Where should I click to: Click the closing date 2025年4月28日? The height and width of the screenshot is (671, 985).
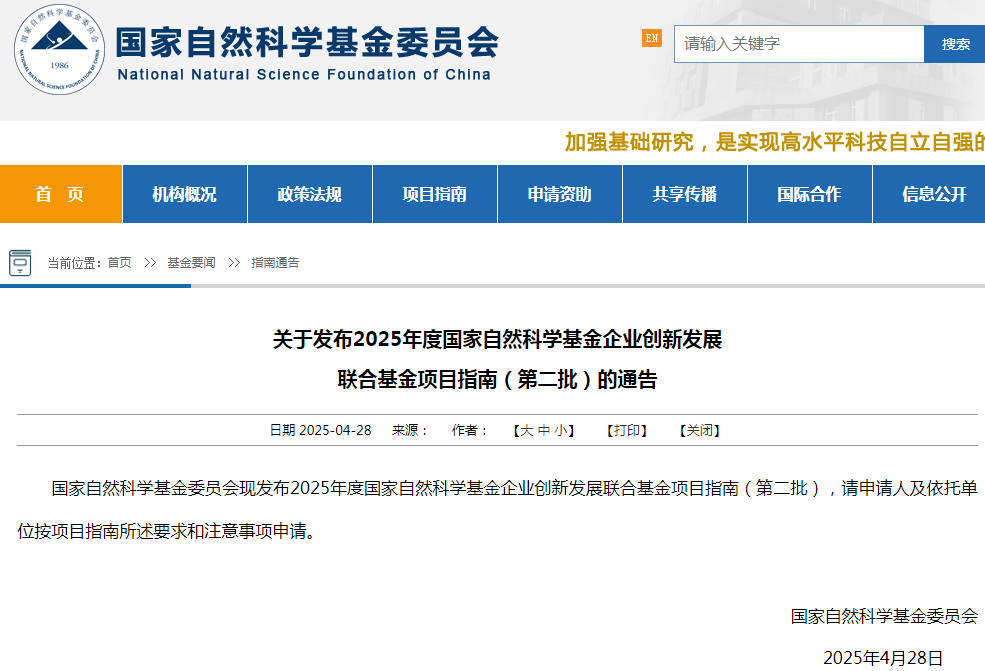883,658
